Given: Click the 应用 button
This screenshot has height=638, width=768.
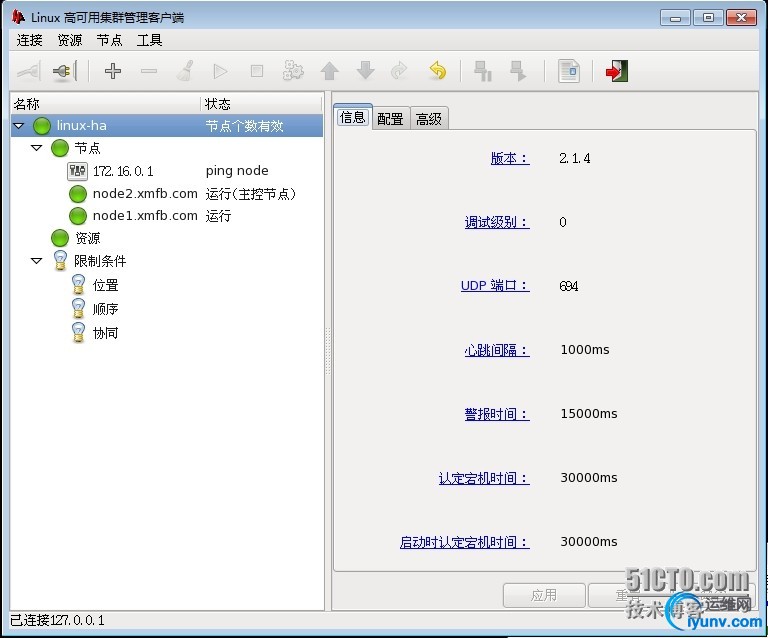Looking at the screenshot, I should (544, 595).
